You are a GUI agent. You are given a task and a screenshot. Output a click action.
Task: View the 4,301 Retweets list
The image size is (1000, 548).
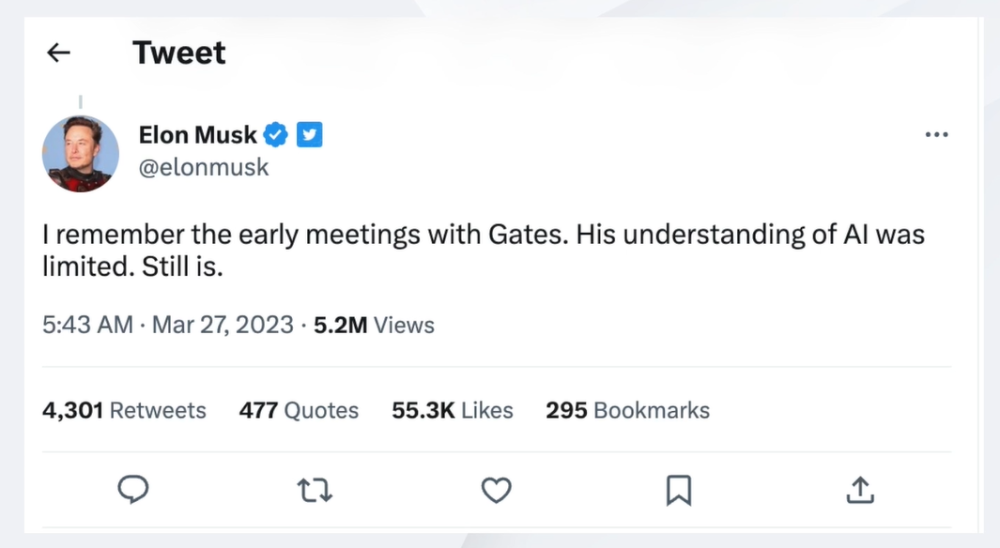124,410
